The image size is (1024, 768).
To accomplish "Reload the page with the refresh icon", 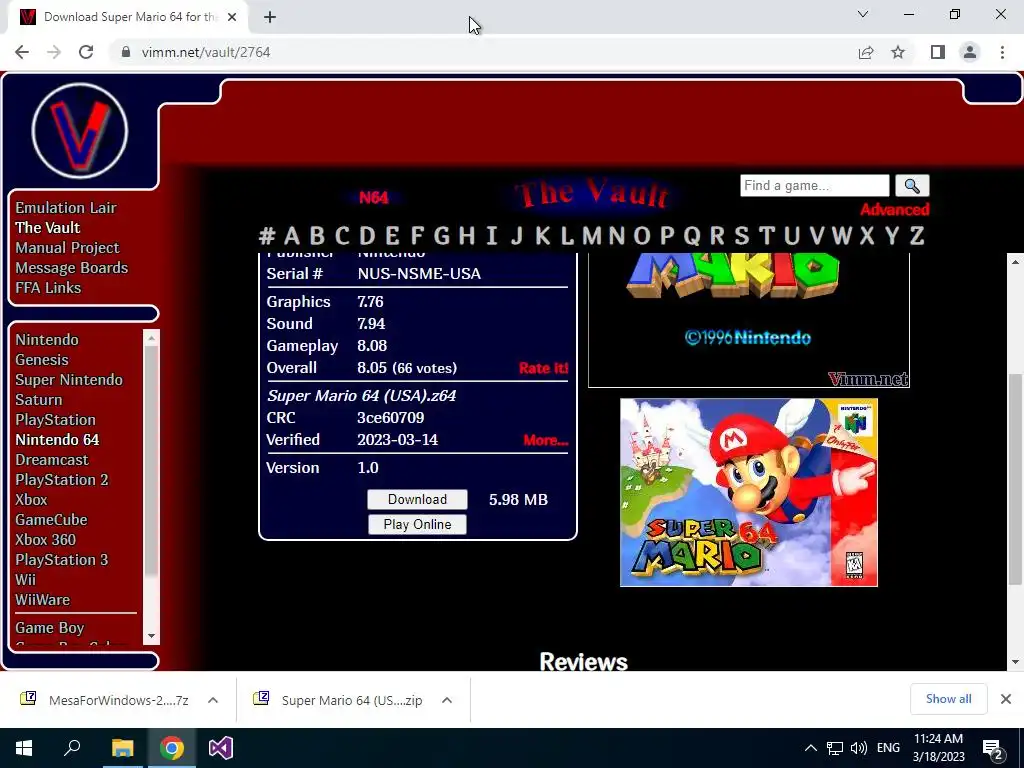I will [x=86, y=52].
